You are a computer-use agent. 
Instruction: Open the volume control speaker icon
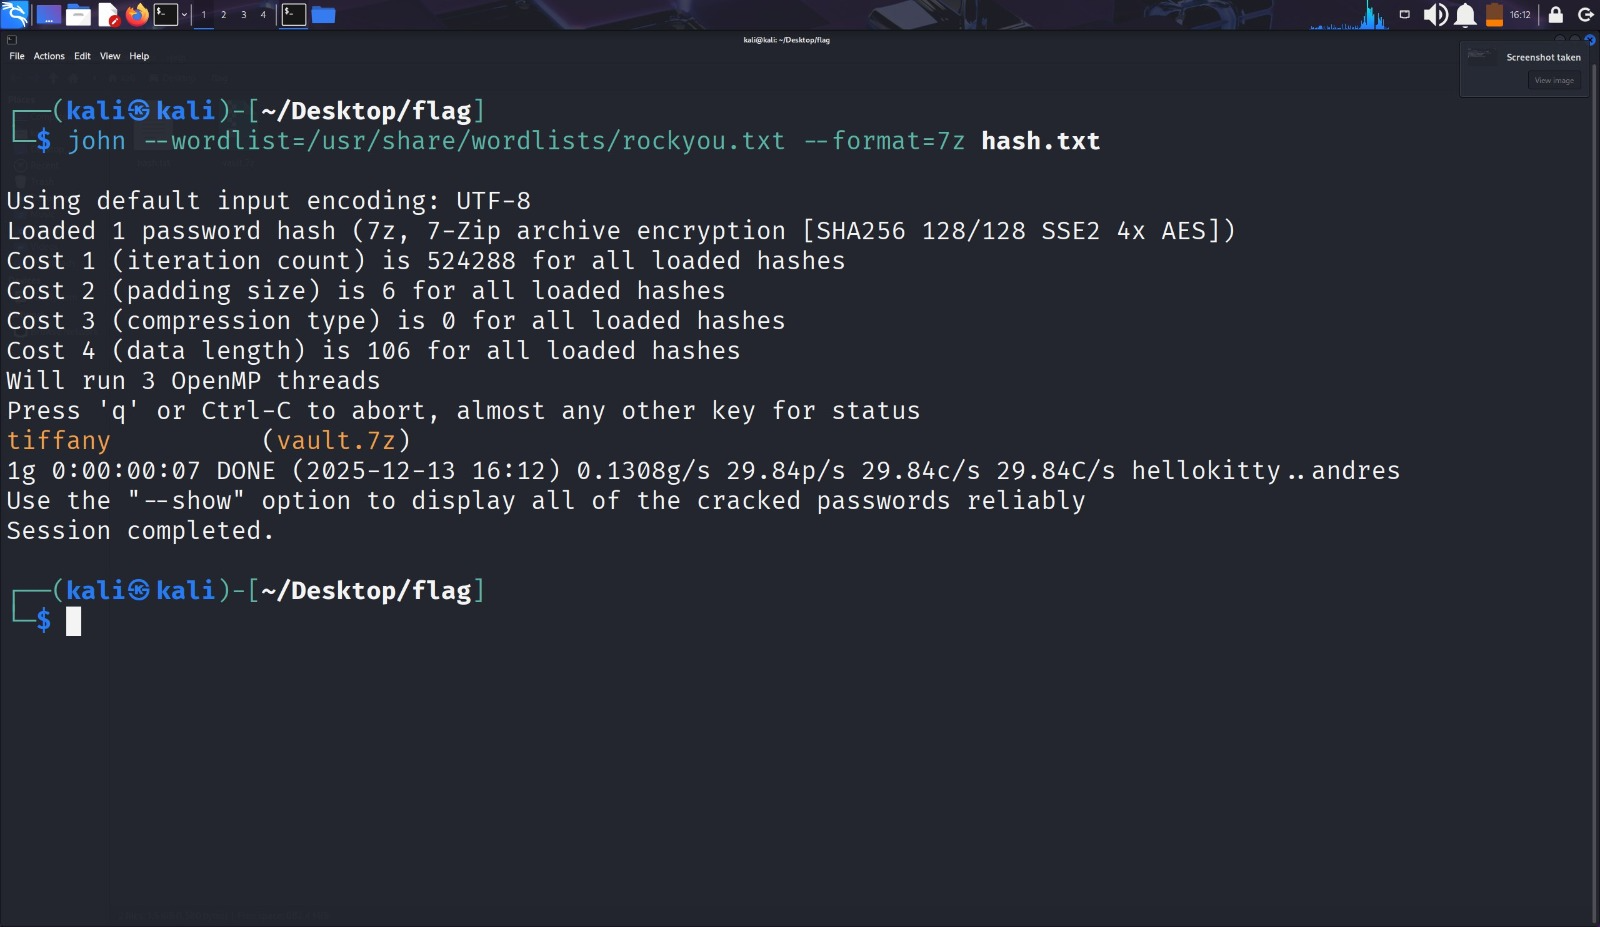point(1435,14)
